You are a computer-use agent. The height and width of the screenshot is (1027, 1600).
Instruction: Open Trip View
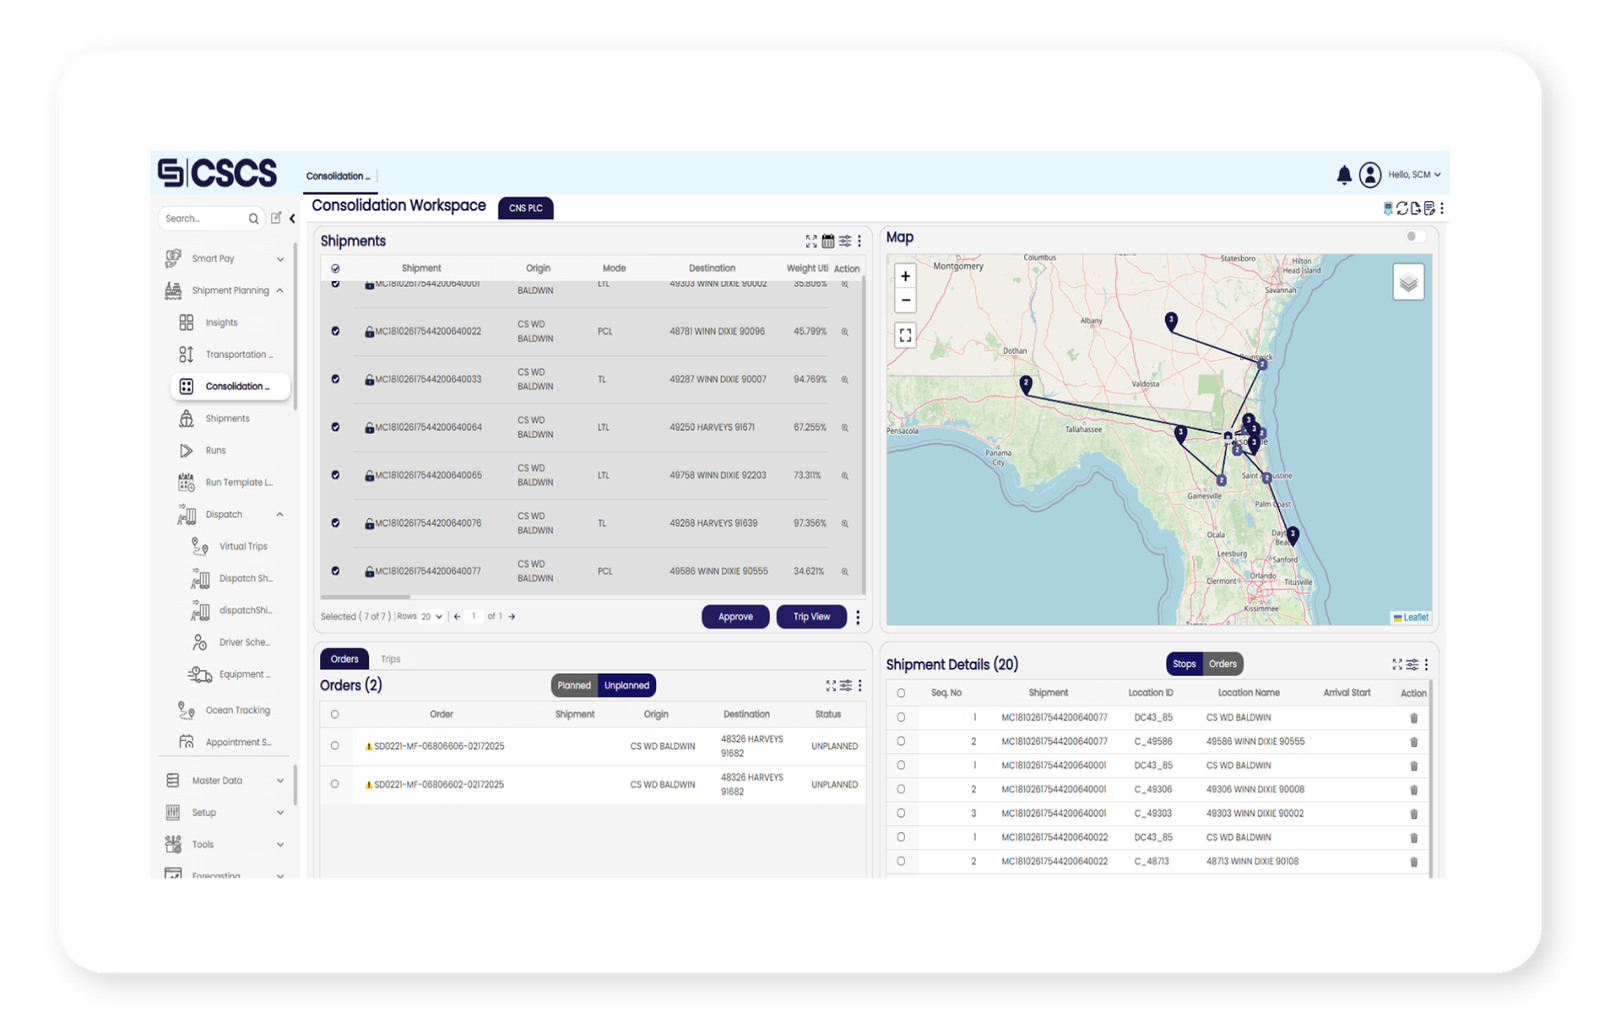pos(811,616)
